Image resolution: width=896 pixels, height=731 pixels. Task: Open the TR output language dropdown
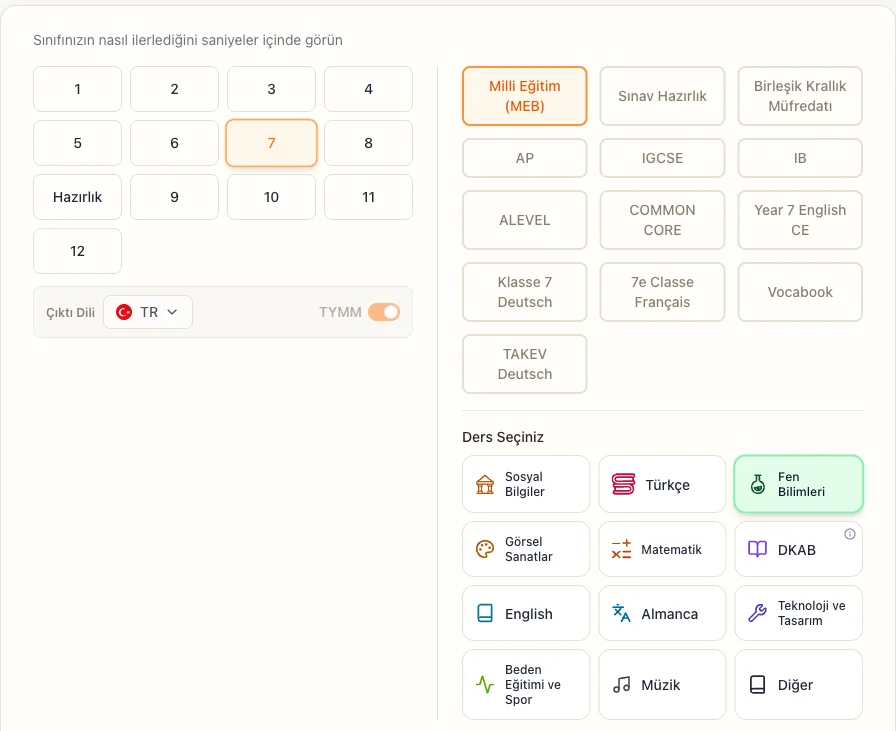(x=147, y=312)
